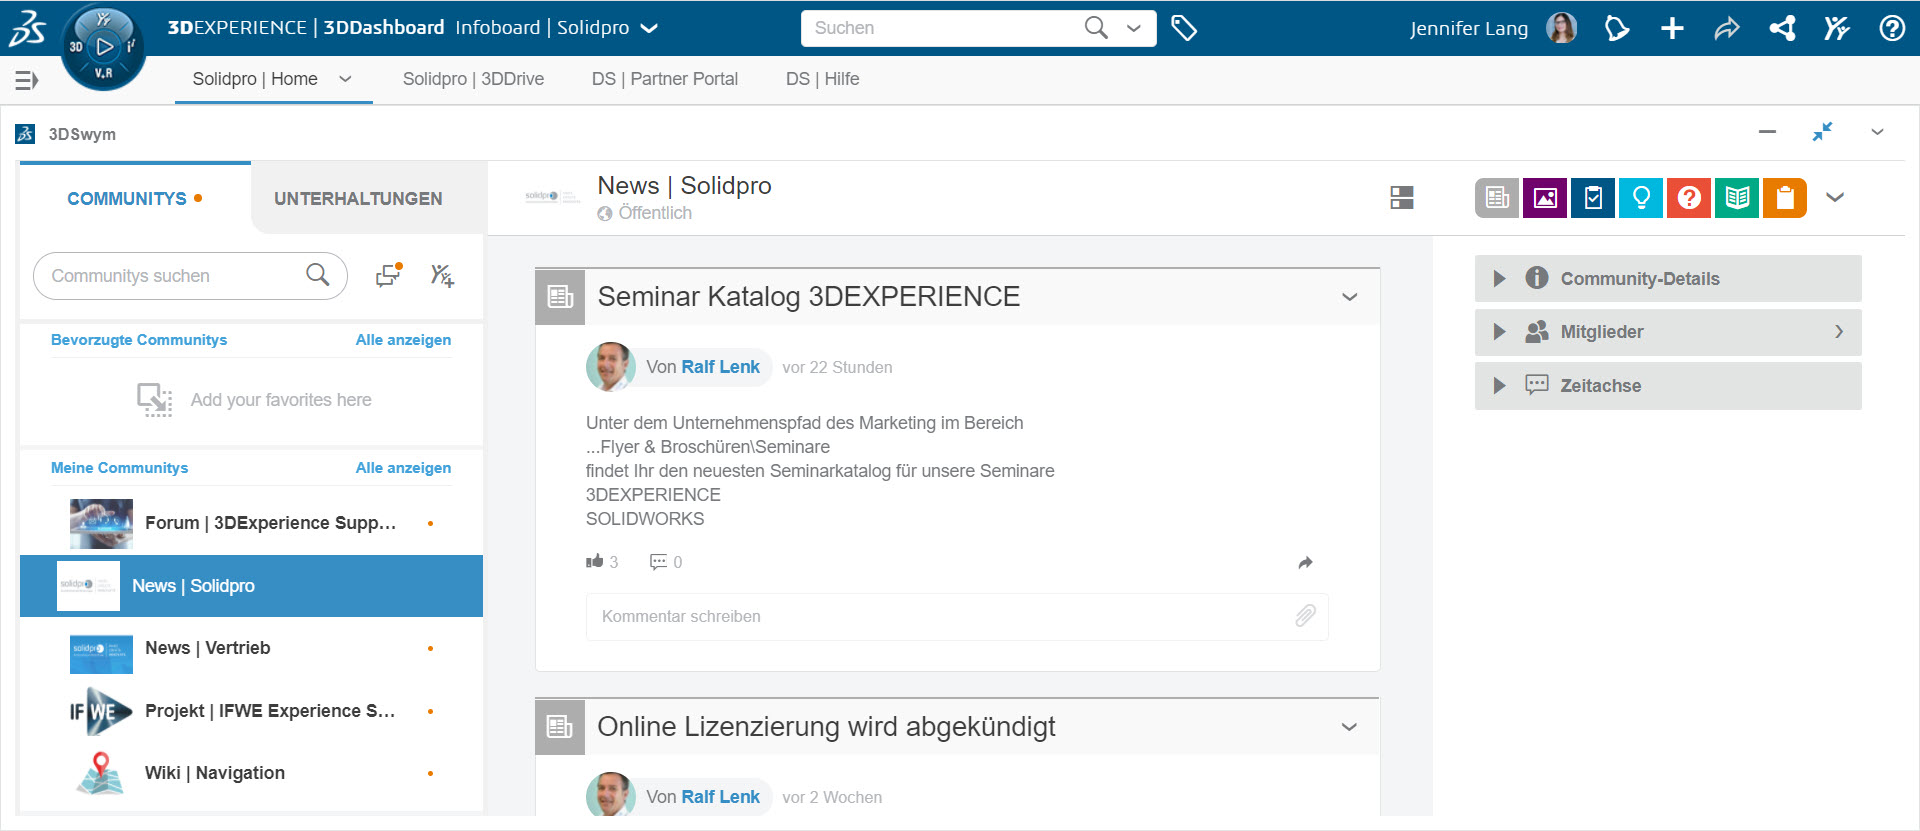
Task: Switch to DS | Hilfe tab
Action: point(822,79)
